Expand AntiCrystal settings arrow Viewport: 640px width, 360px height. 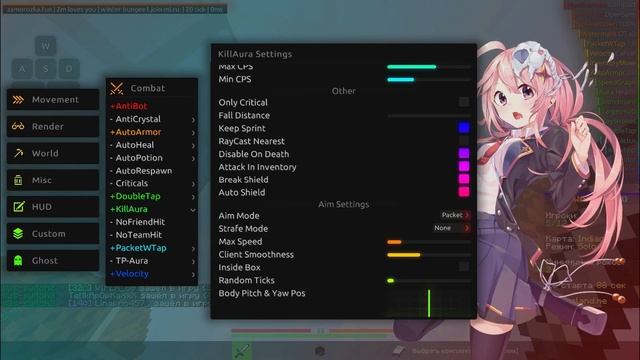[193, 120]
